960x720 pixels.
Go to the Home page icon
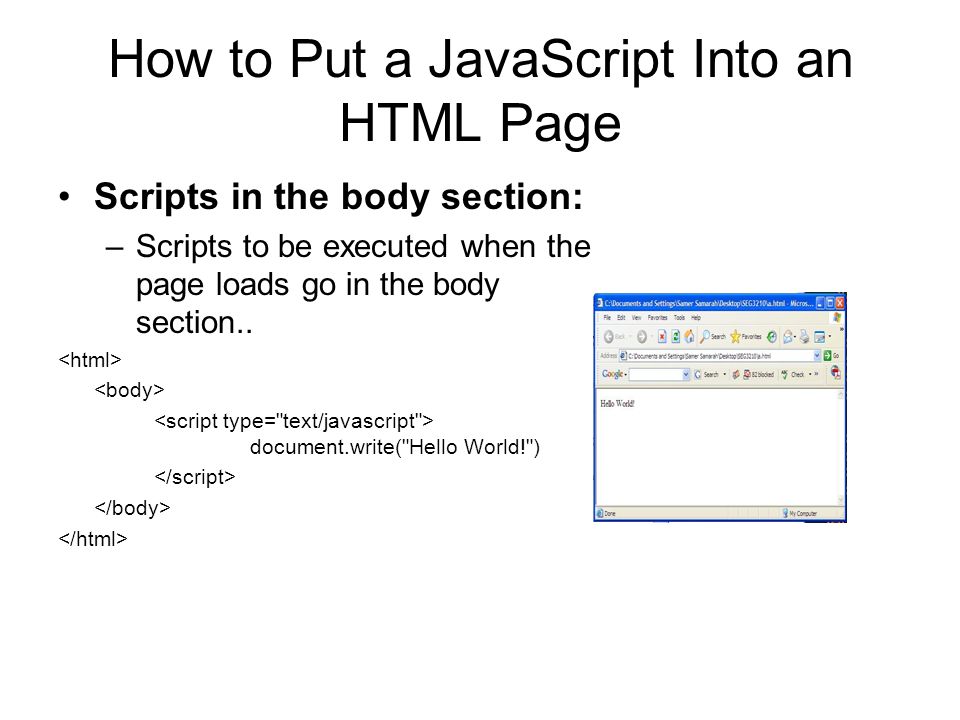(x=689, y=336)
